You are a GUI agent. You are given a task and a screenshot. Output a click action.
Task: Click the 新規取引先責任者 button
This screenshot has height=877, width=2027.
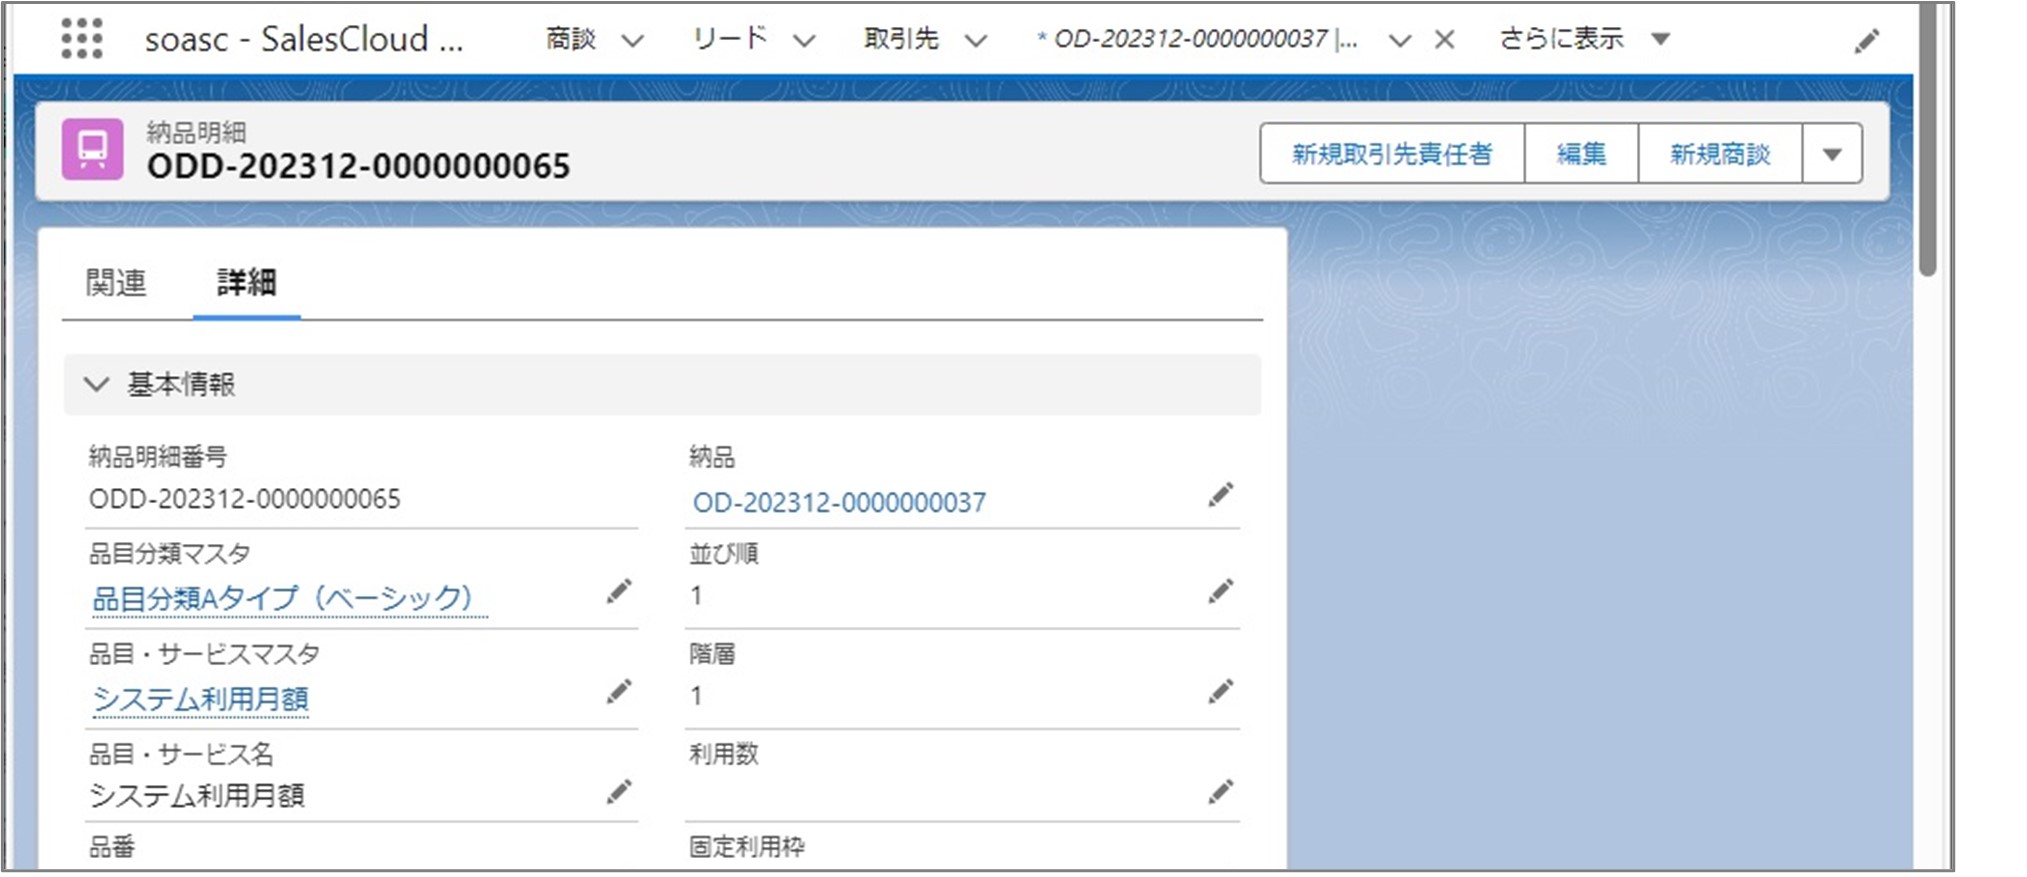[x=1392, y=154]
